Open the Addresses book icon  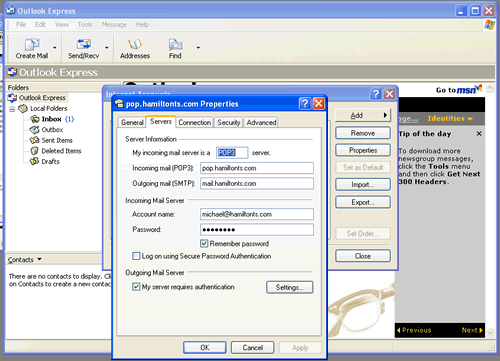[135, 44]
